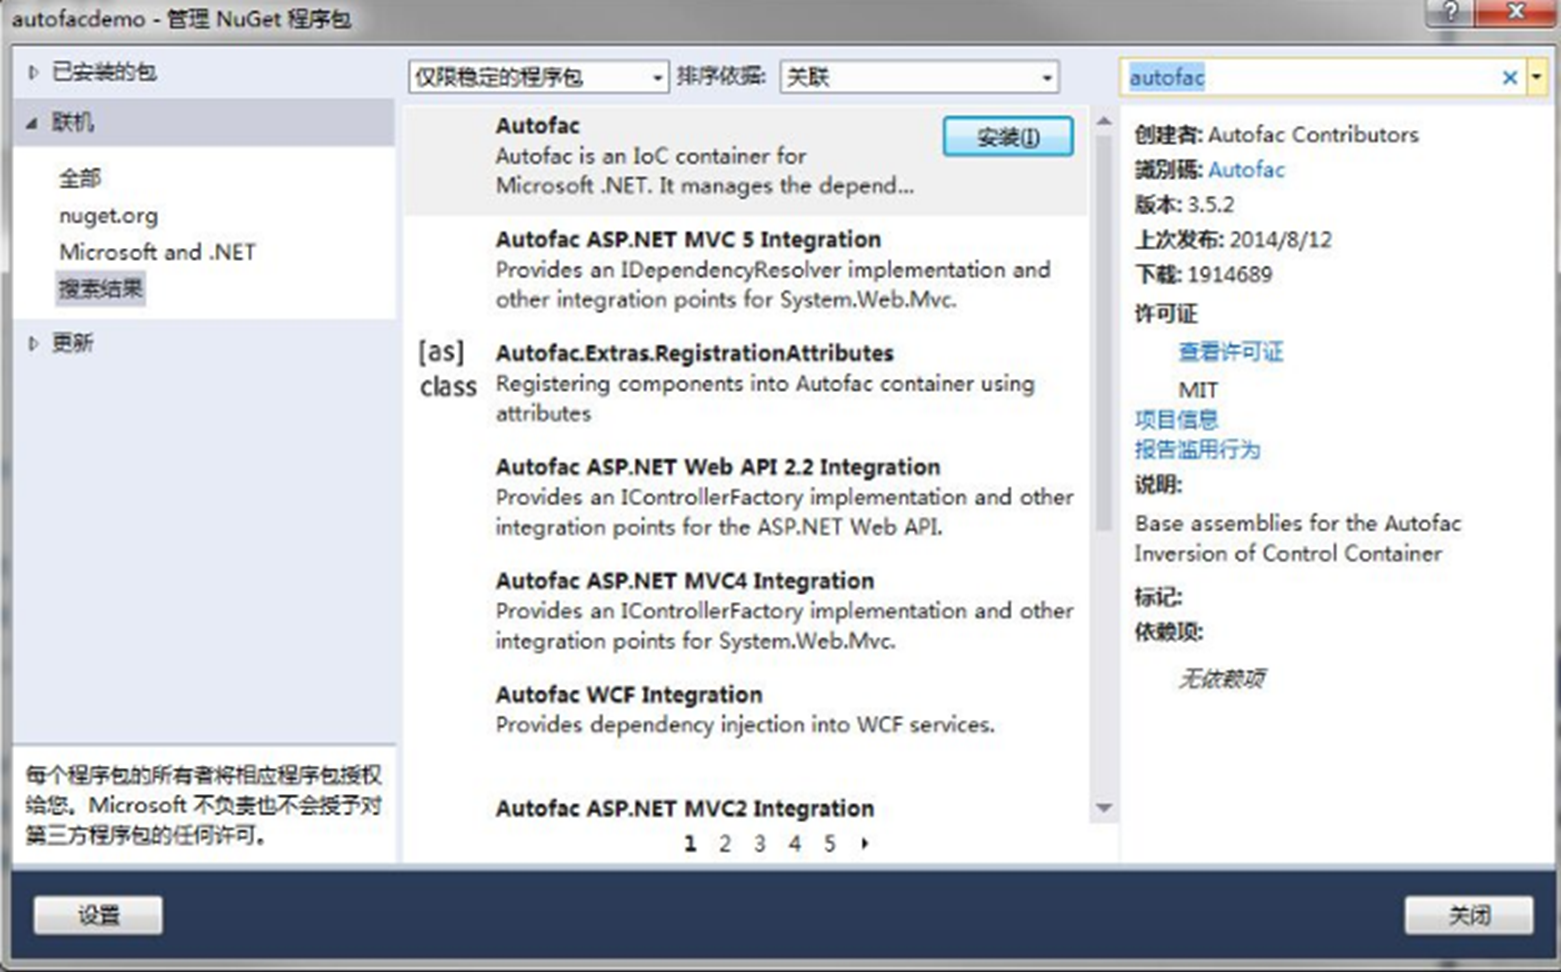Go to results page 3
The image size is (1561, 972).
coord(760,844)
